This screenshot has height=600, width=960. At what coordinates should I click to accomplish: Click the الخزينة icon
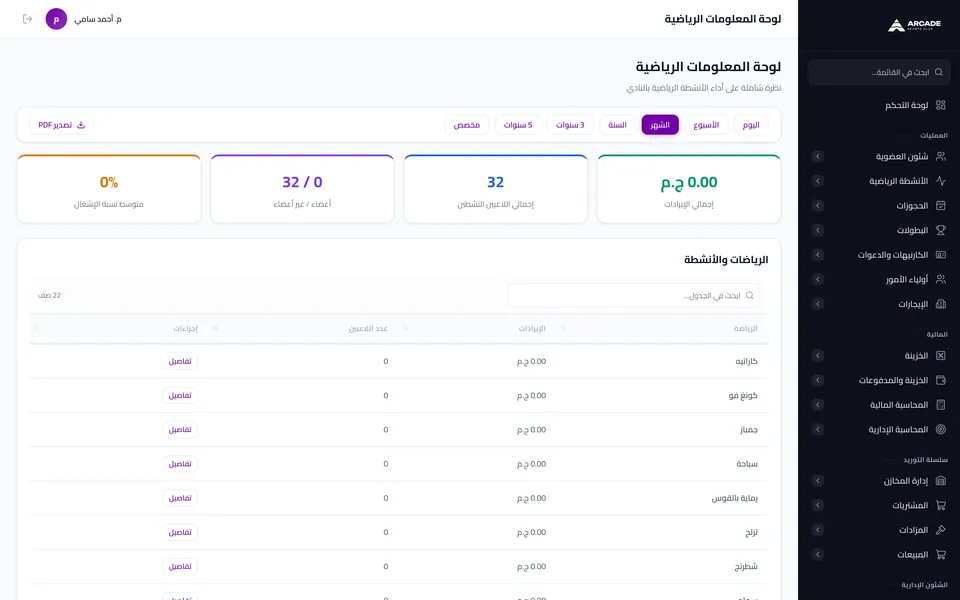[941, 356]
